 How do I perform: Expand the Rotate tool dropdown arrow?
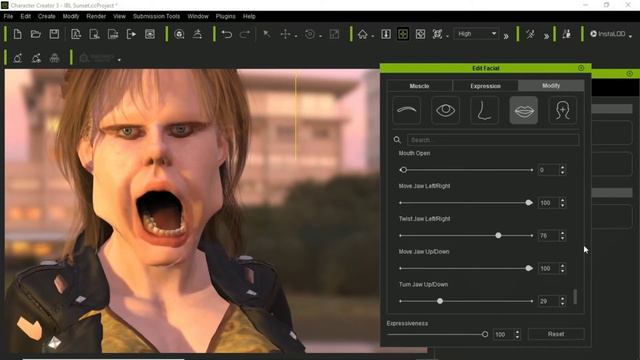click(x=320, y=36)
